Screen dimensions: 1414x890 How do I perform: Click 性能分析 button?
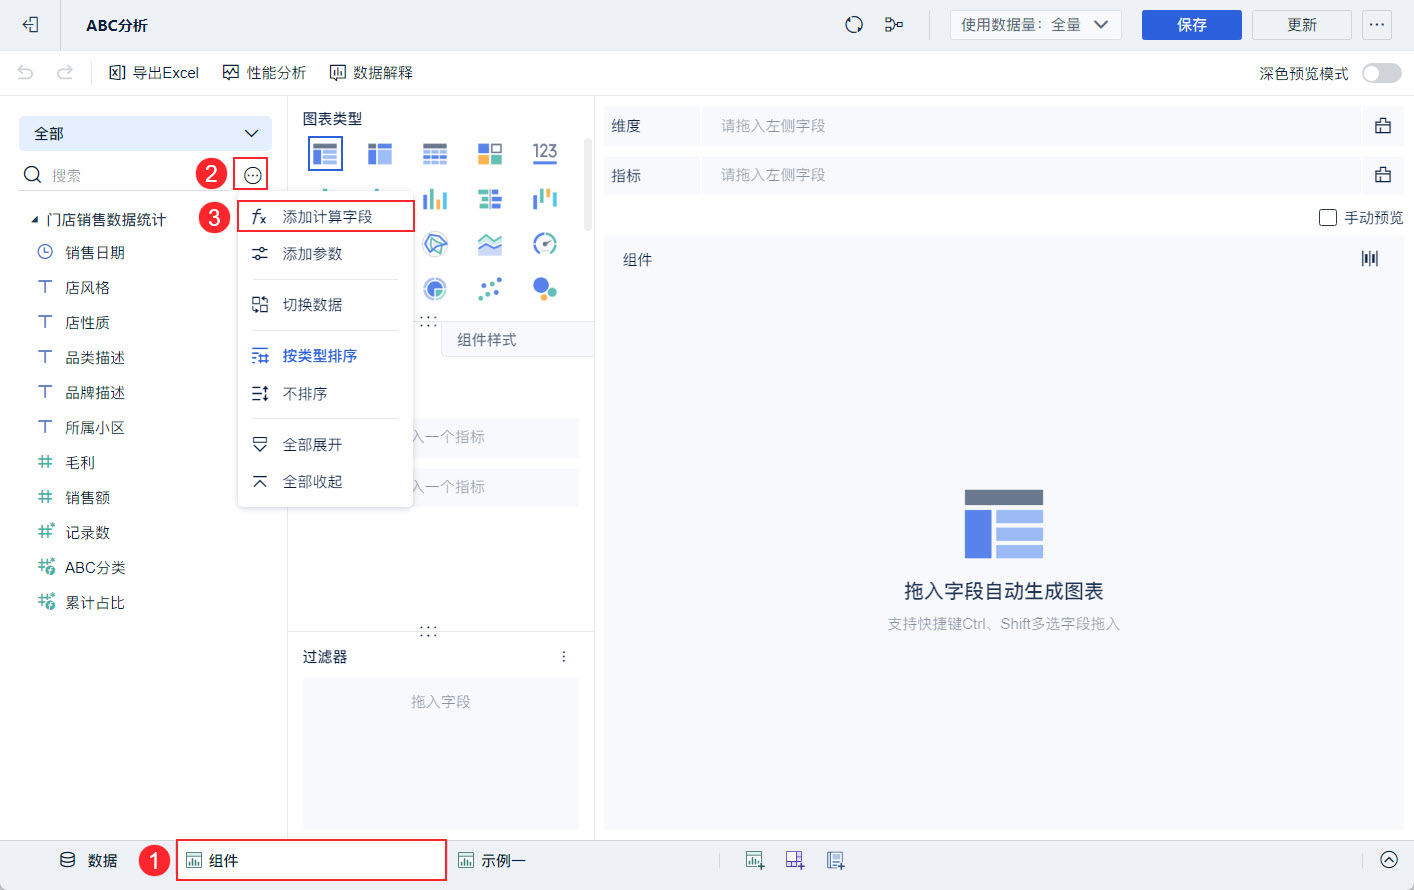[265, 73]
